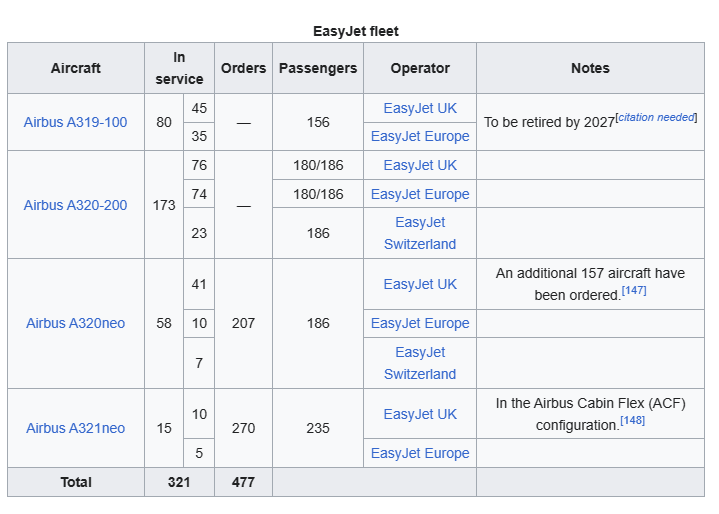The image size is (719, 514).
Task: Click EasyJet Europe operator for A320-200
Action: 420,194
